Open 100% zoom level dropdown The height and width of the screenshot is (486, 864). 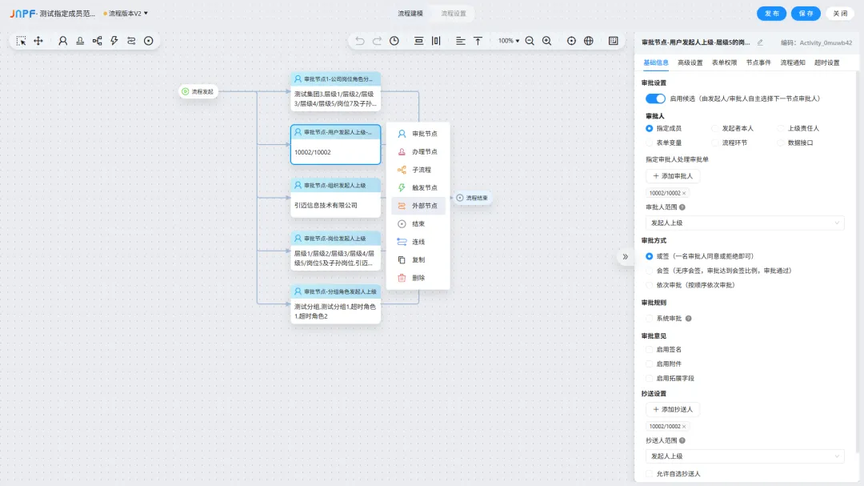click(x=509, y=41)
